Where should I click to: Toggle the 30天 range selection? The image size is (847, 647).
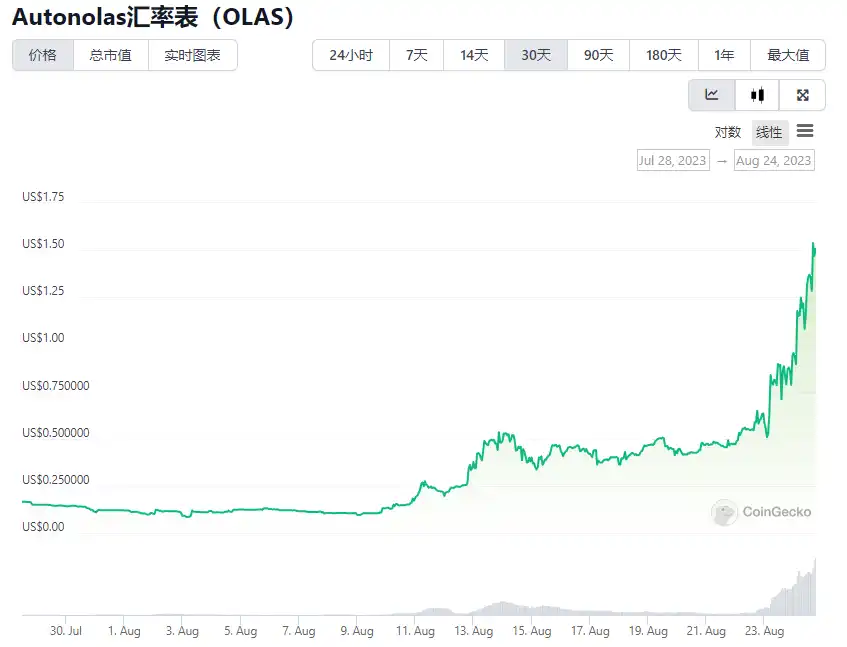[x=536, y=55]
